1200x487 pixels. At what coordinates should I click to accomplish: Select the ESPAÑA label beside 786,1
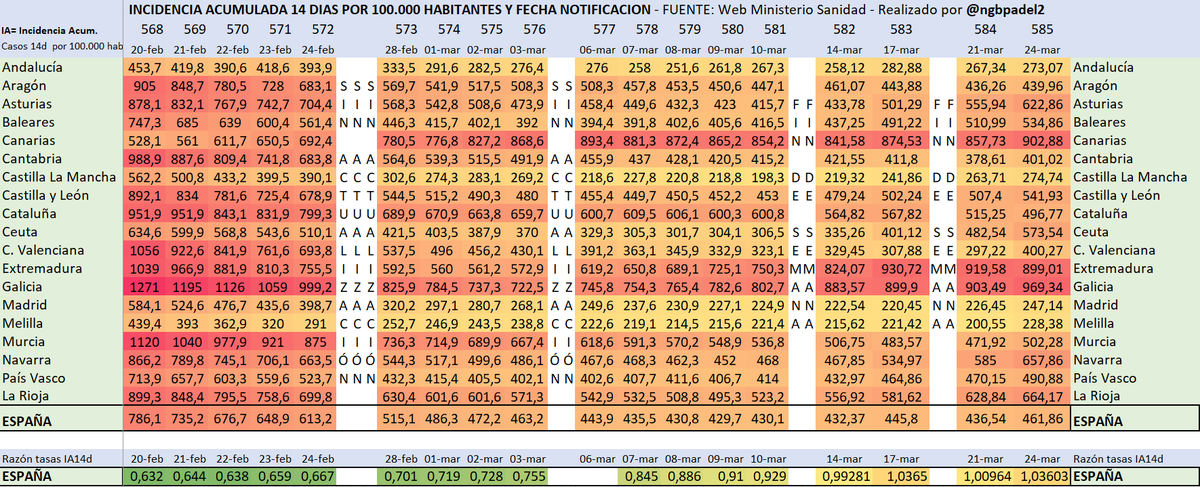click(27, 421)
